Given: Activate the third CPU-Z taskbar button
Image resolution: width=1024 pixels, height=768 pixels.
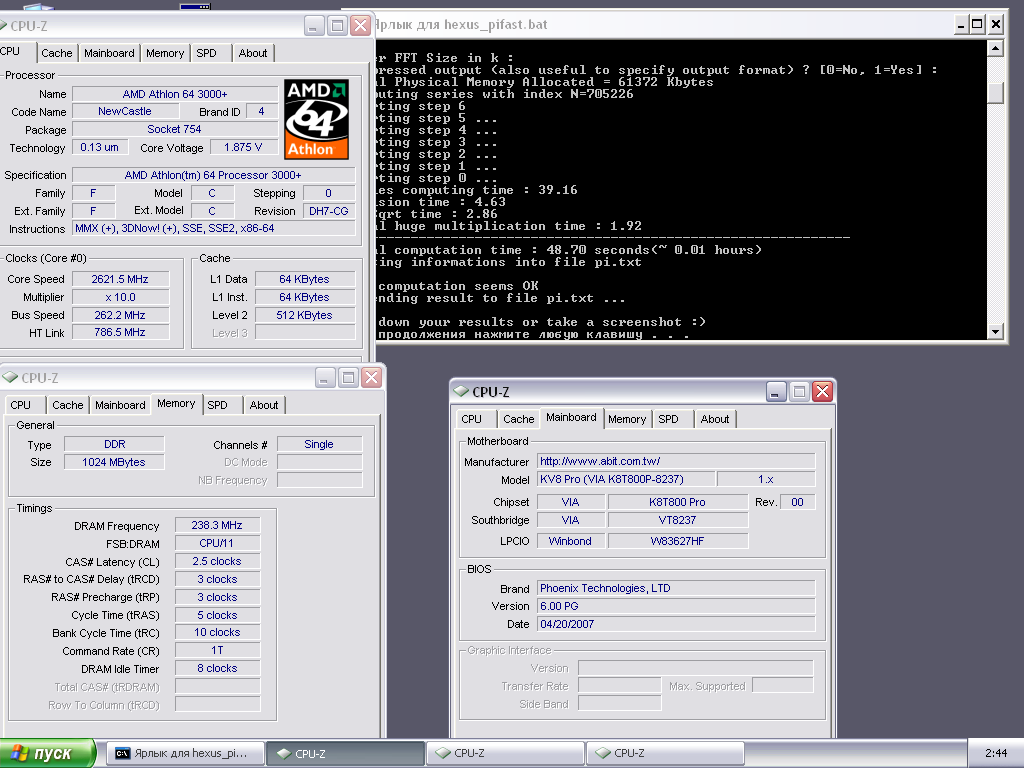Looking at the screenshot, I should click(665, 753).
